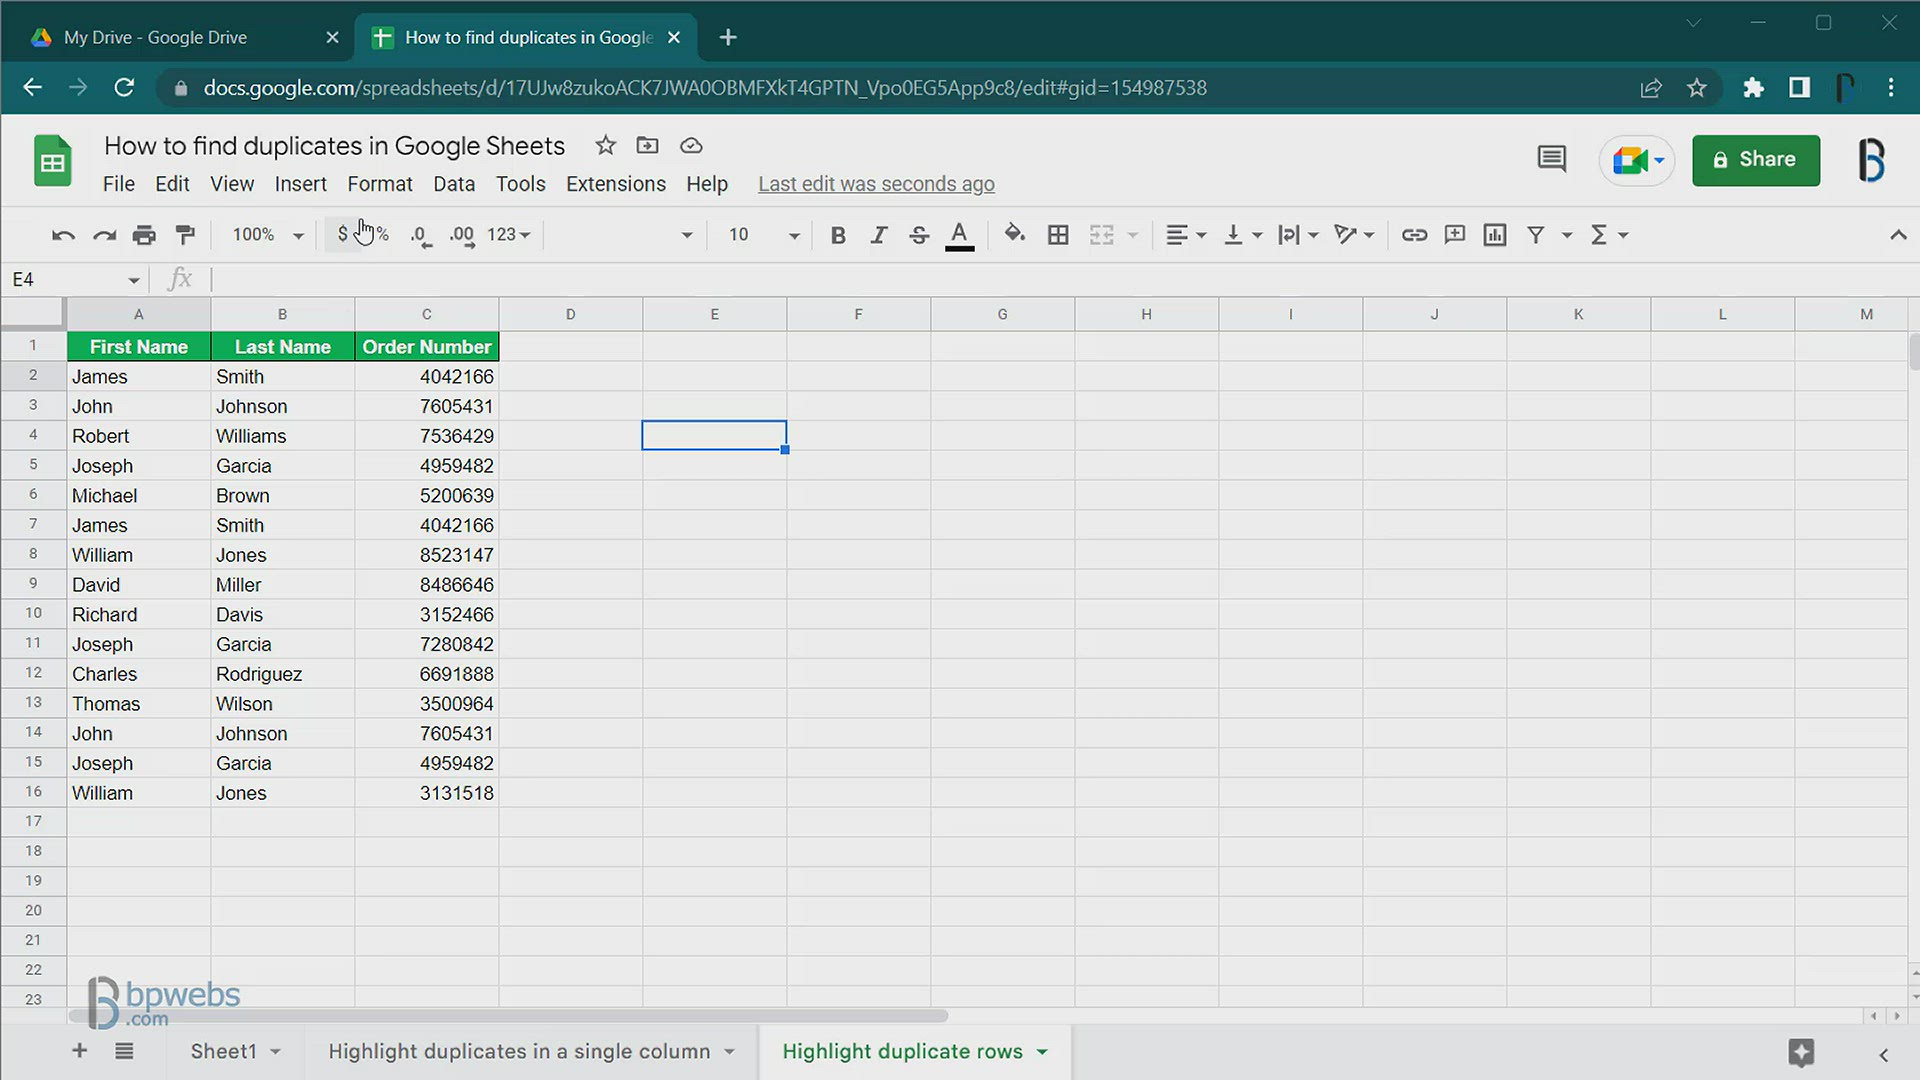Open the Format menu
Viewport: 1920px width, 1080px height.
tap(380, 184)
